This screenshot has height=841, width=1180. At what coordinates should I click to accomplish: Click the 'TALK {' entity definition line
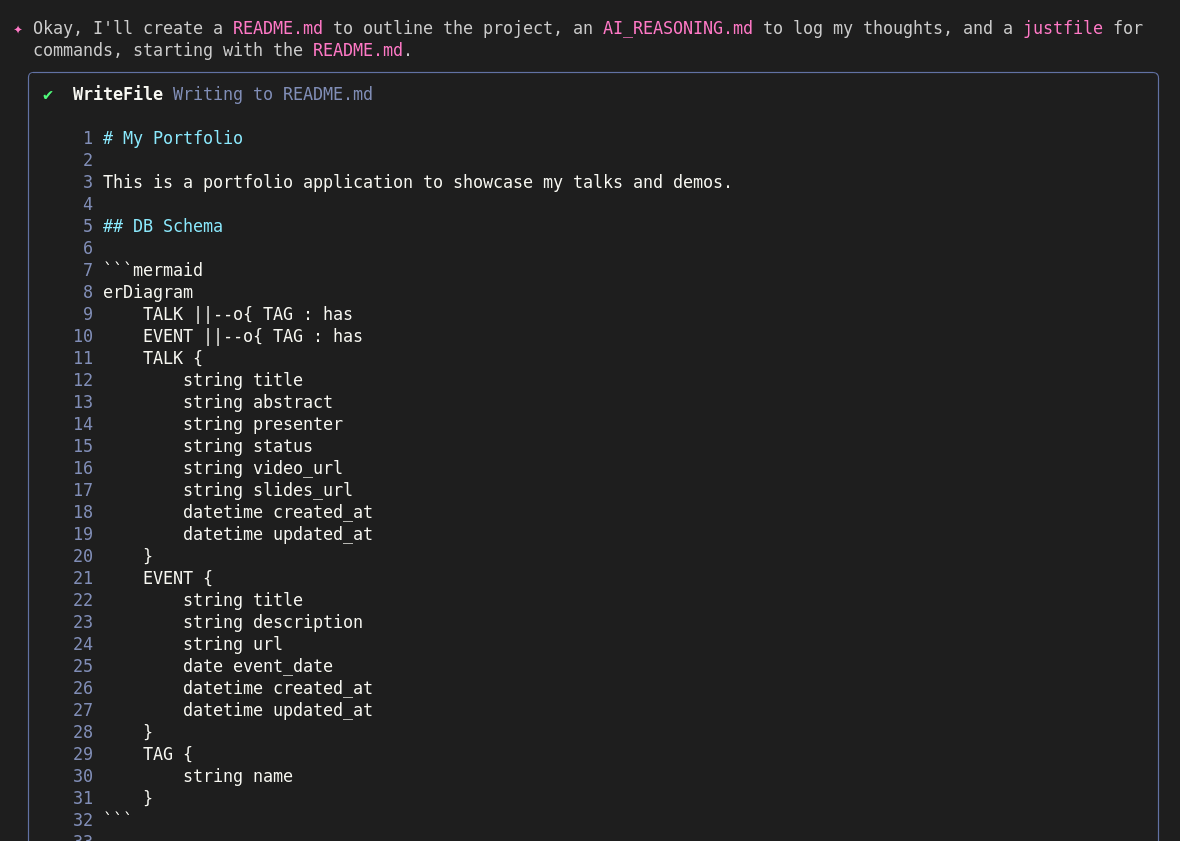click(172, 358)
